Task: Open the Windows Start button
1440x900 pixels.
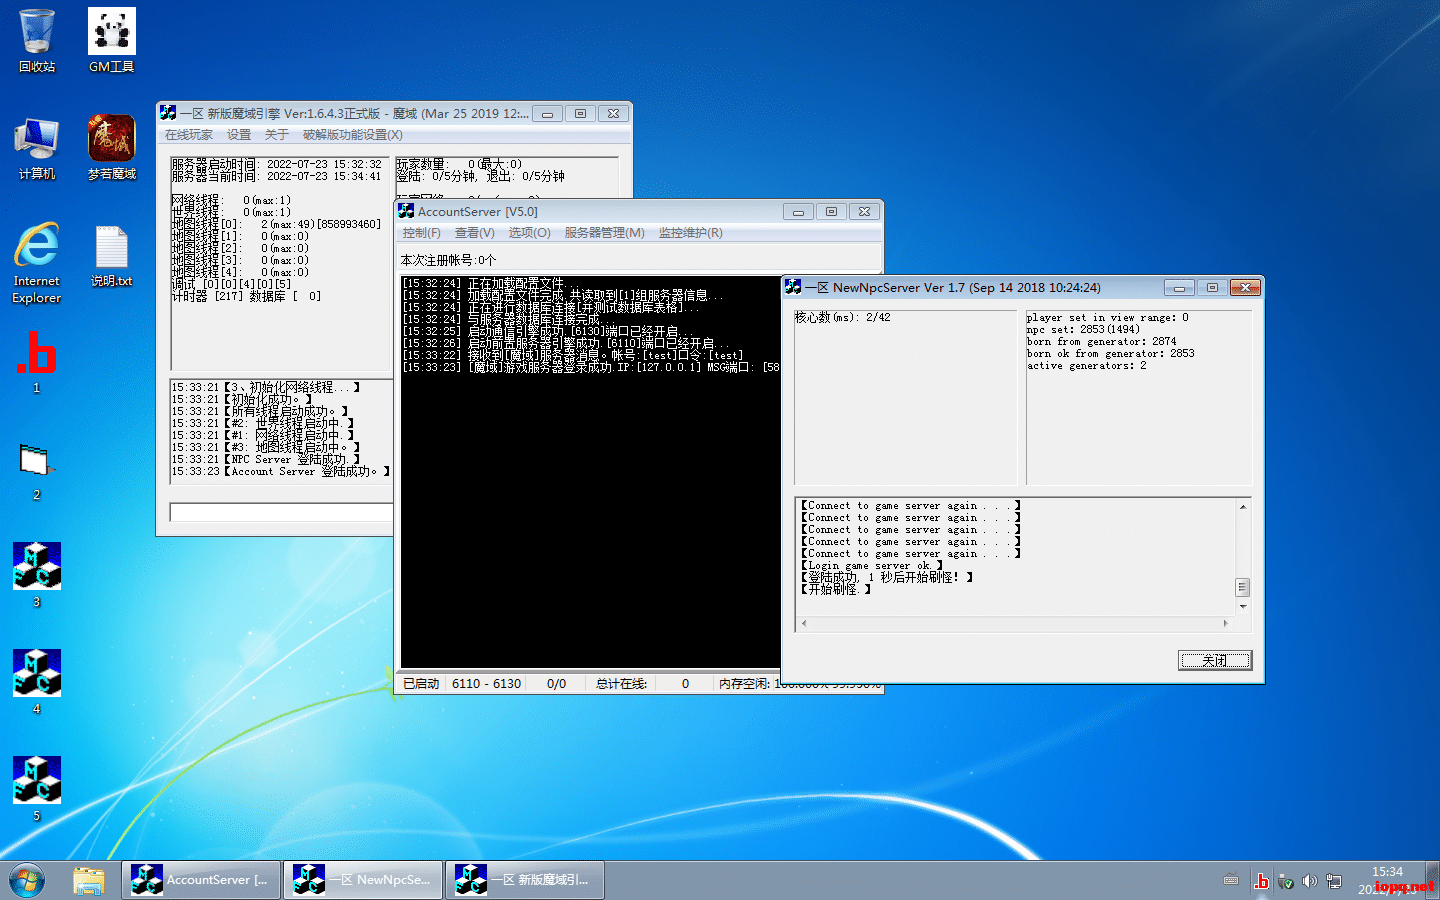Action: pos(27,880)
